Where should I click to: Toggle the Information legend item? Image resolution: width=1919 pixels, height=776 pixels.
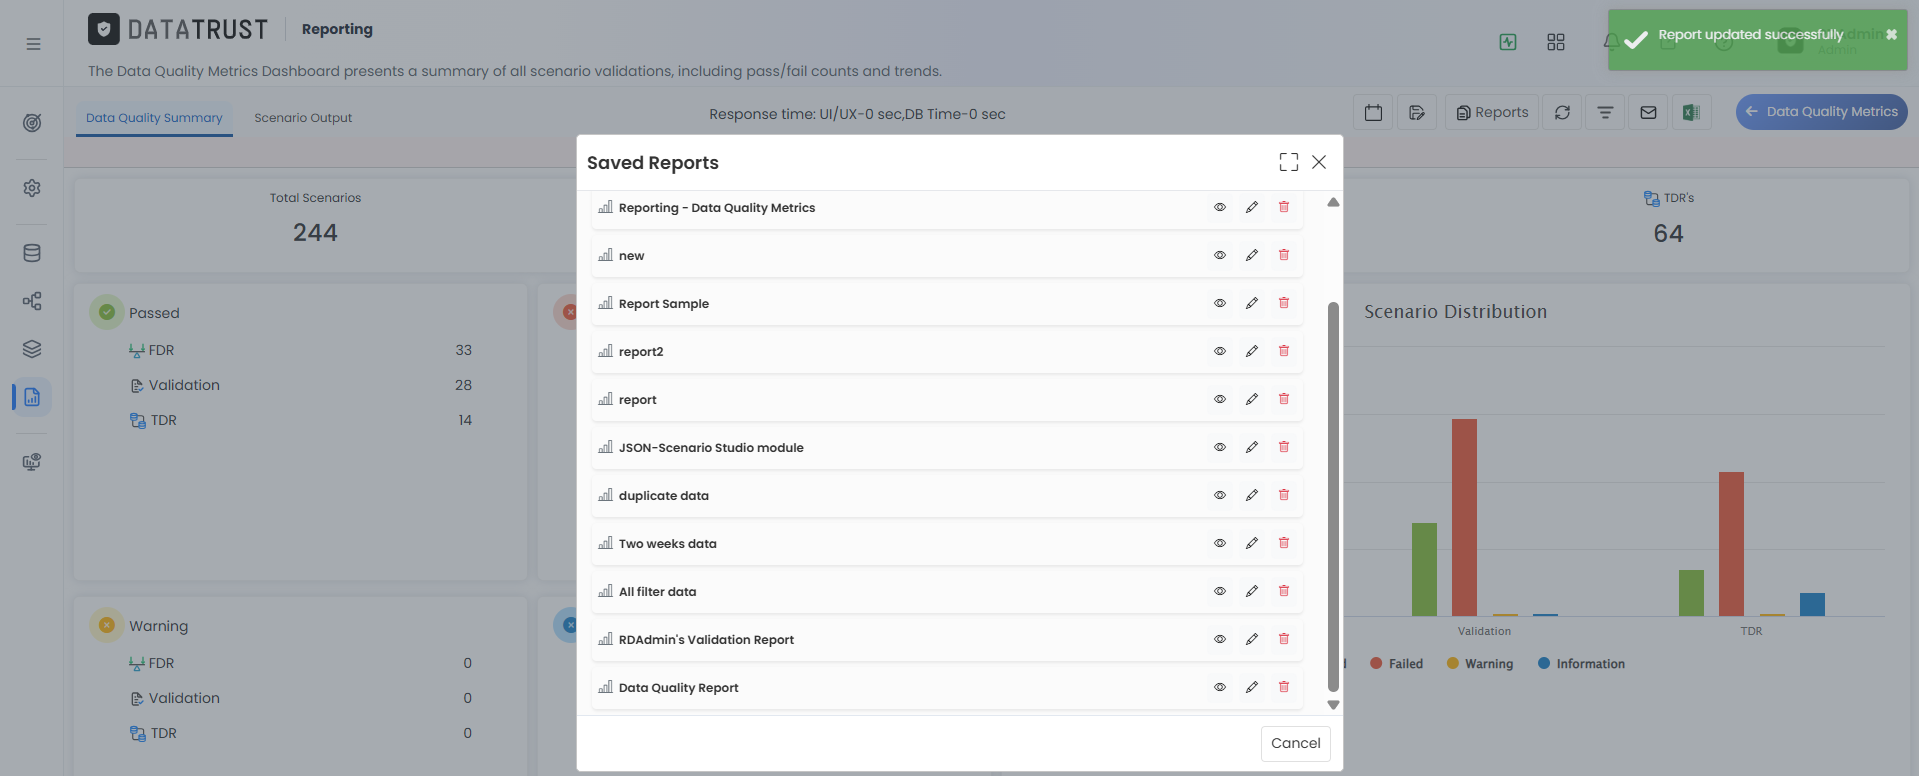point(1581,664)
